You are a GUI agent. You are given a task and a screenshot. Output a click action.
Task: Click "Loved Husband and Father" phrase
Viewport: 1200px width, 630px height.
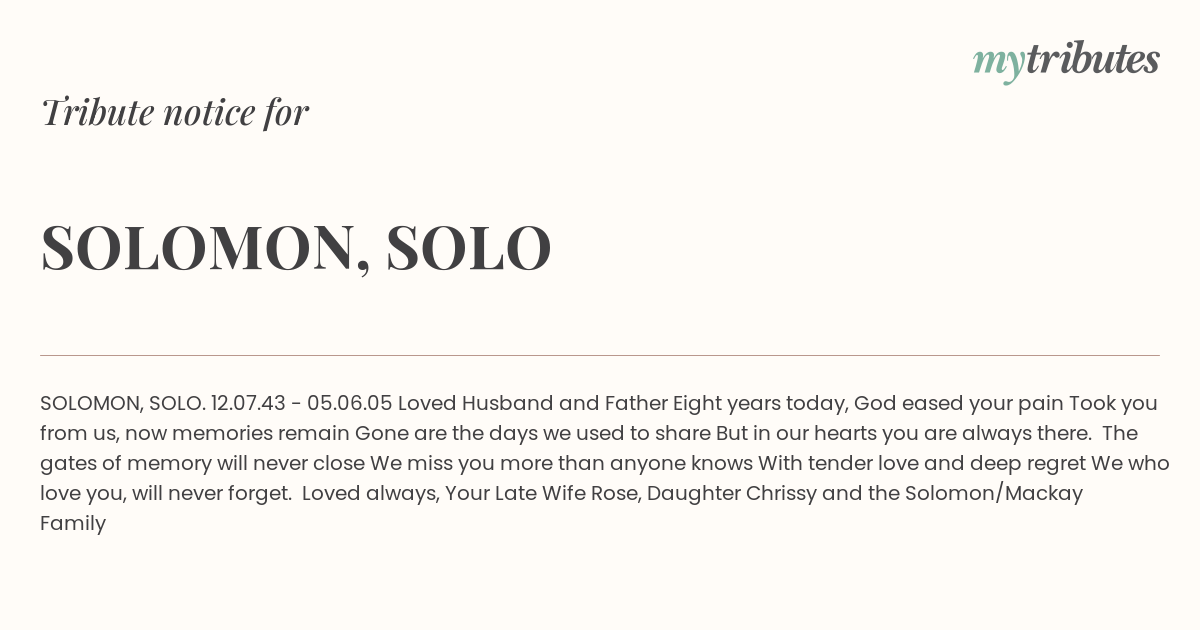(x=532, y=403)
